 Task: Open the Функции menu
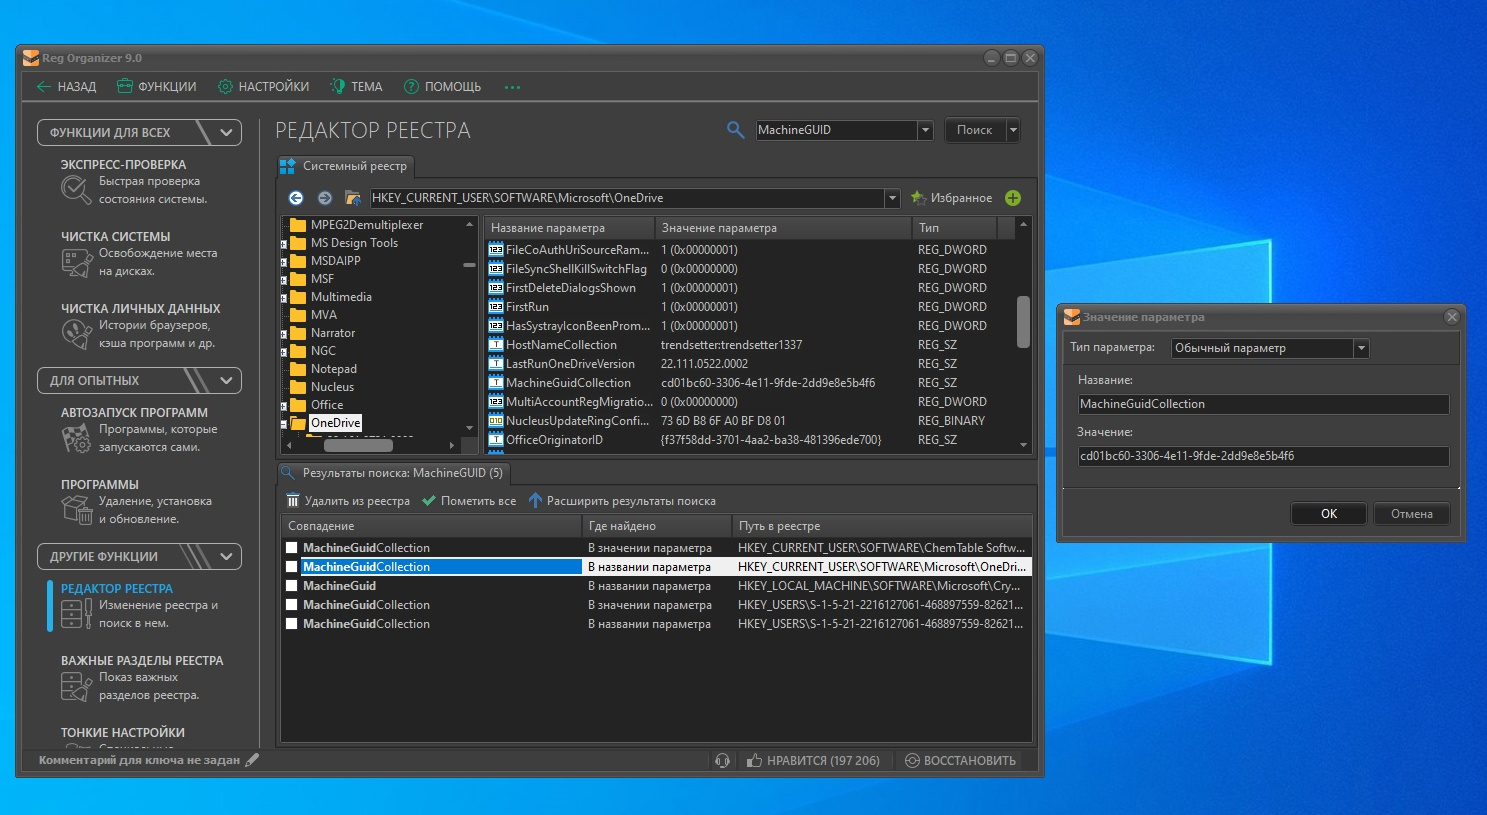click(156, 87)
